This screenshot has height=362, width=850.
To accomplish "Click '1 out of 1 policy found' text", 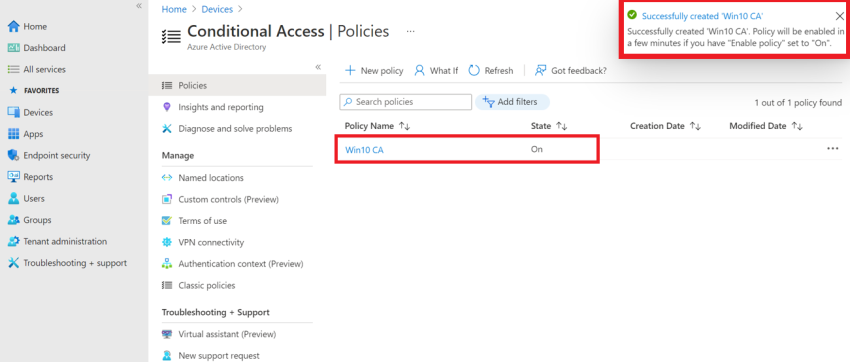I will coord(798,102).
